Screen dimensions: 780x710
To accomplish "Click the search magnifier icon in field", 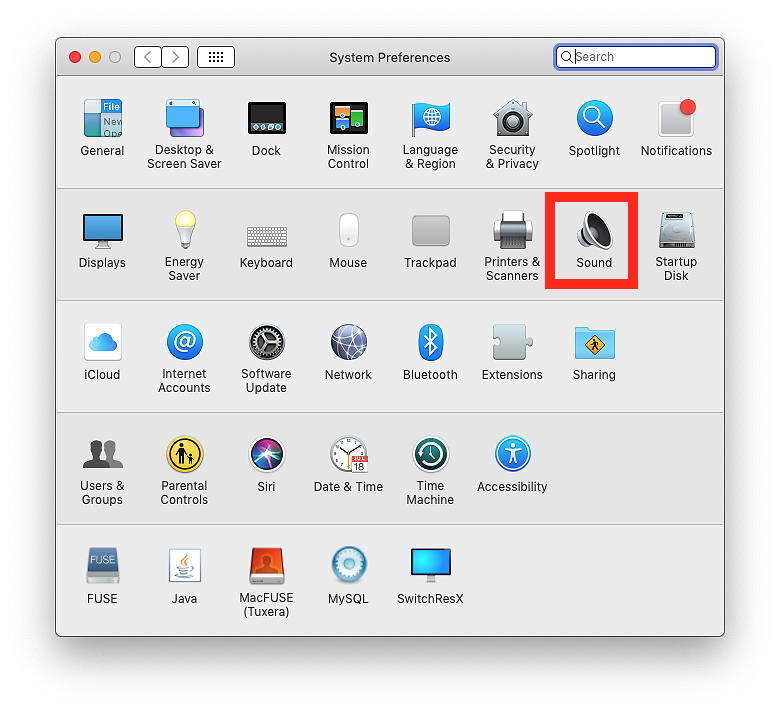I will (566, 57).
